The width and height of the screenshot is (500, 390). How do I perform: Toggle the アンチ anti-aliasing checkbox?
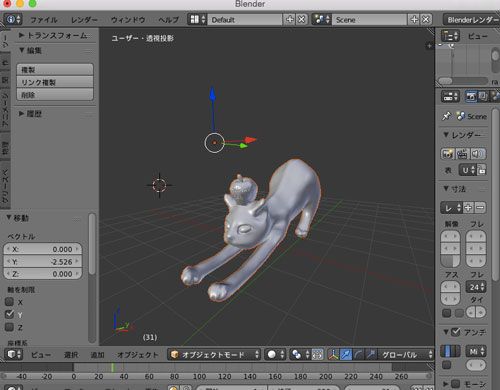point(455,332)
